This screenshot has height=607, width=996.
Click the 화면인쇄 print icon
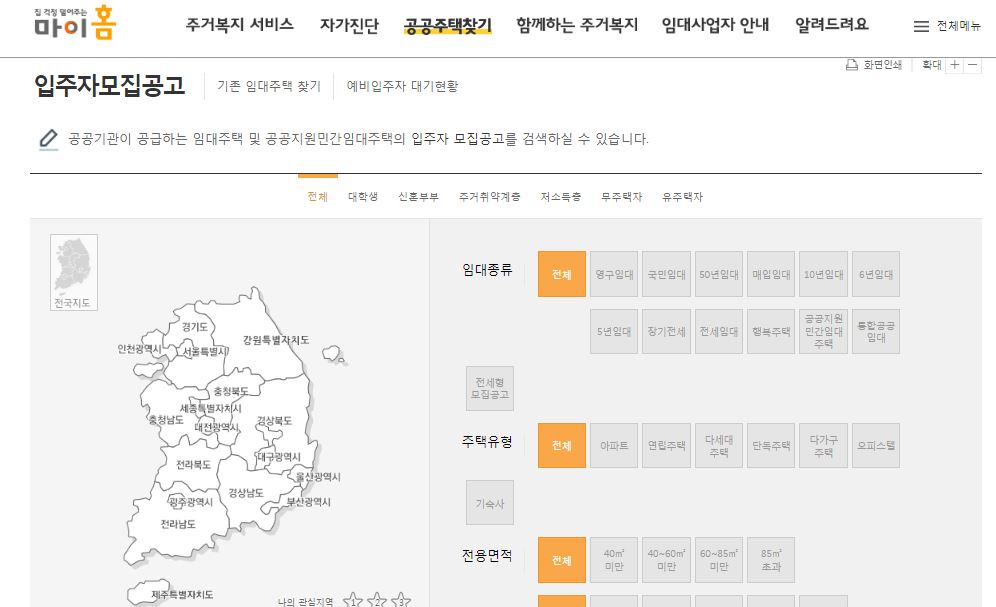point(853,63)
